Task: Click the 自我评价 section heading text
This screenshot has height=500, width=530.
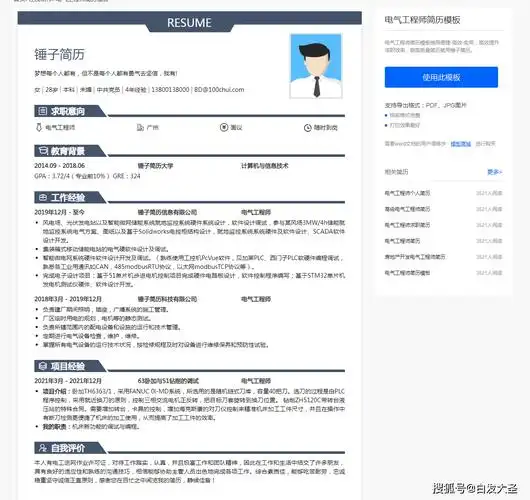Action: click(68, 448)
